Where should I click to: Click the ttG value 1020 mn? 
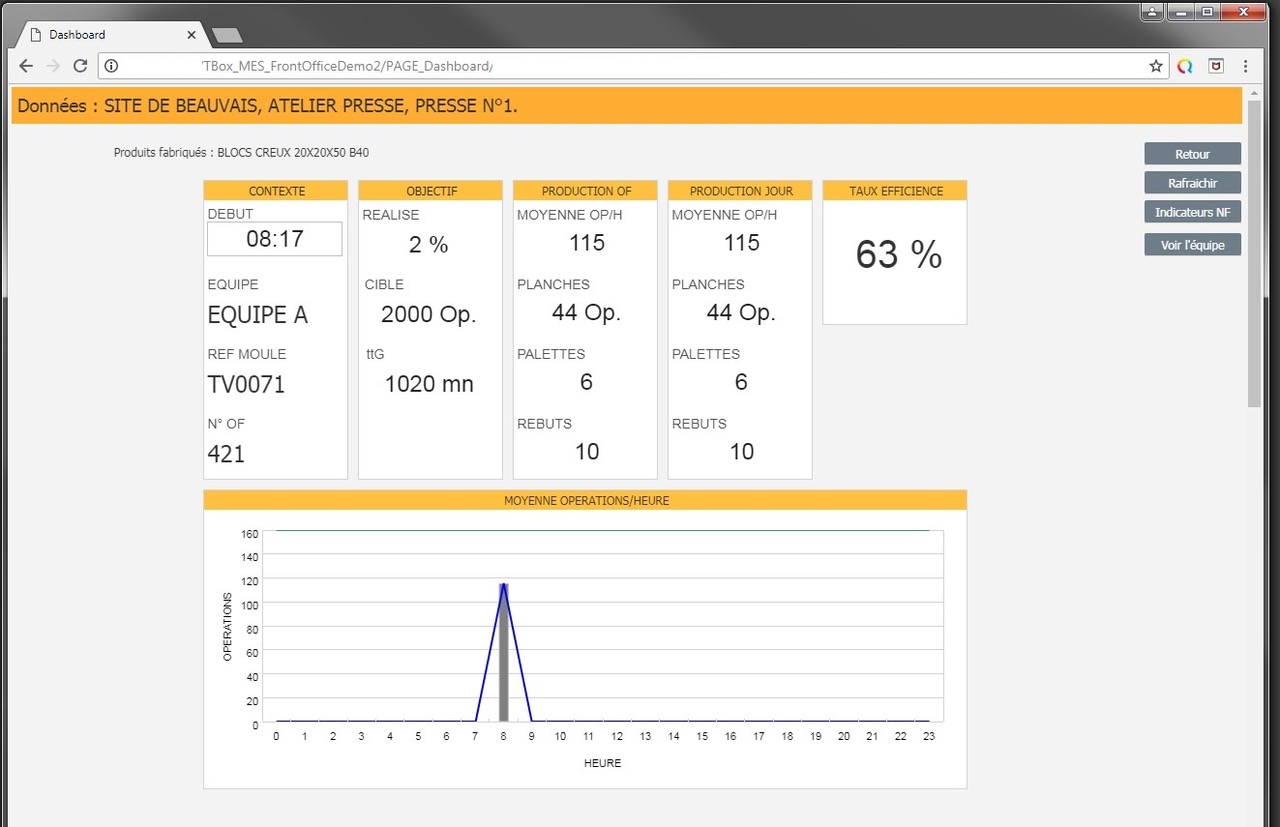(428, 384)
